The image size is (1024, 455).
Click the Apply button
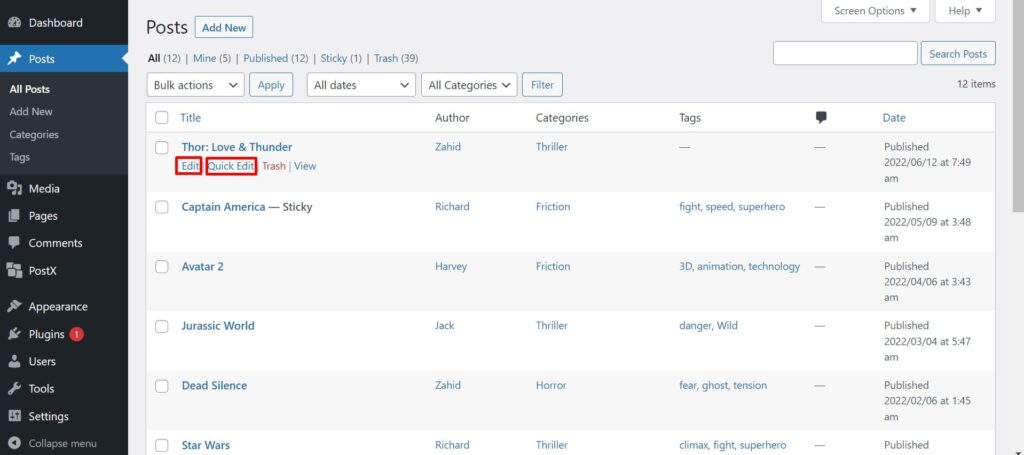tap(271, 85)
